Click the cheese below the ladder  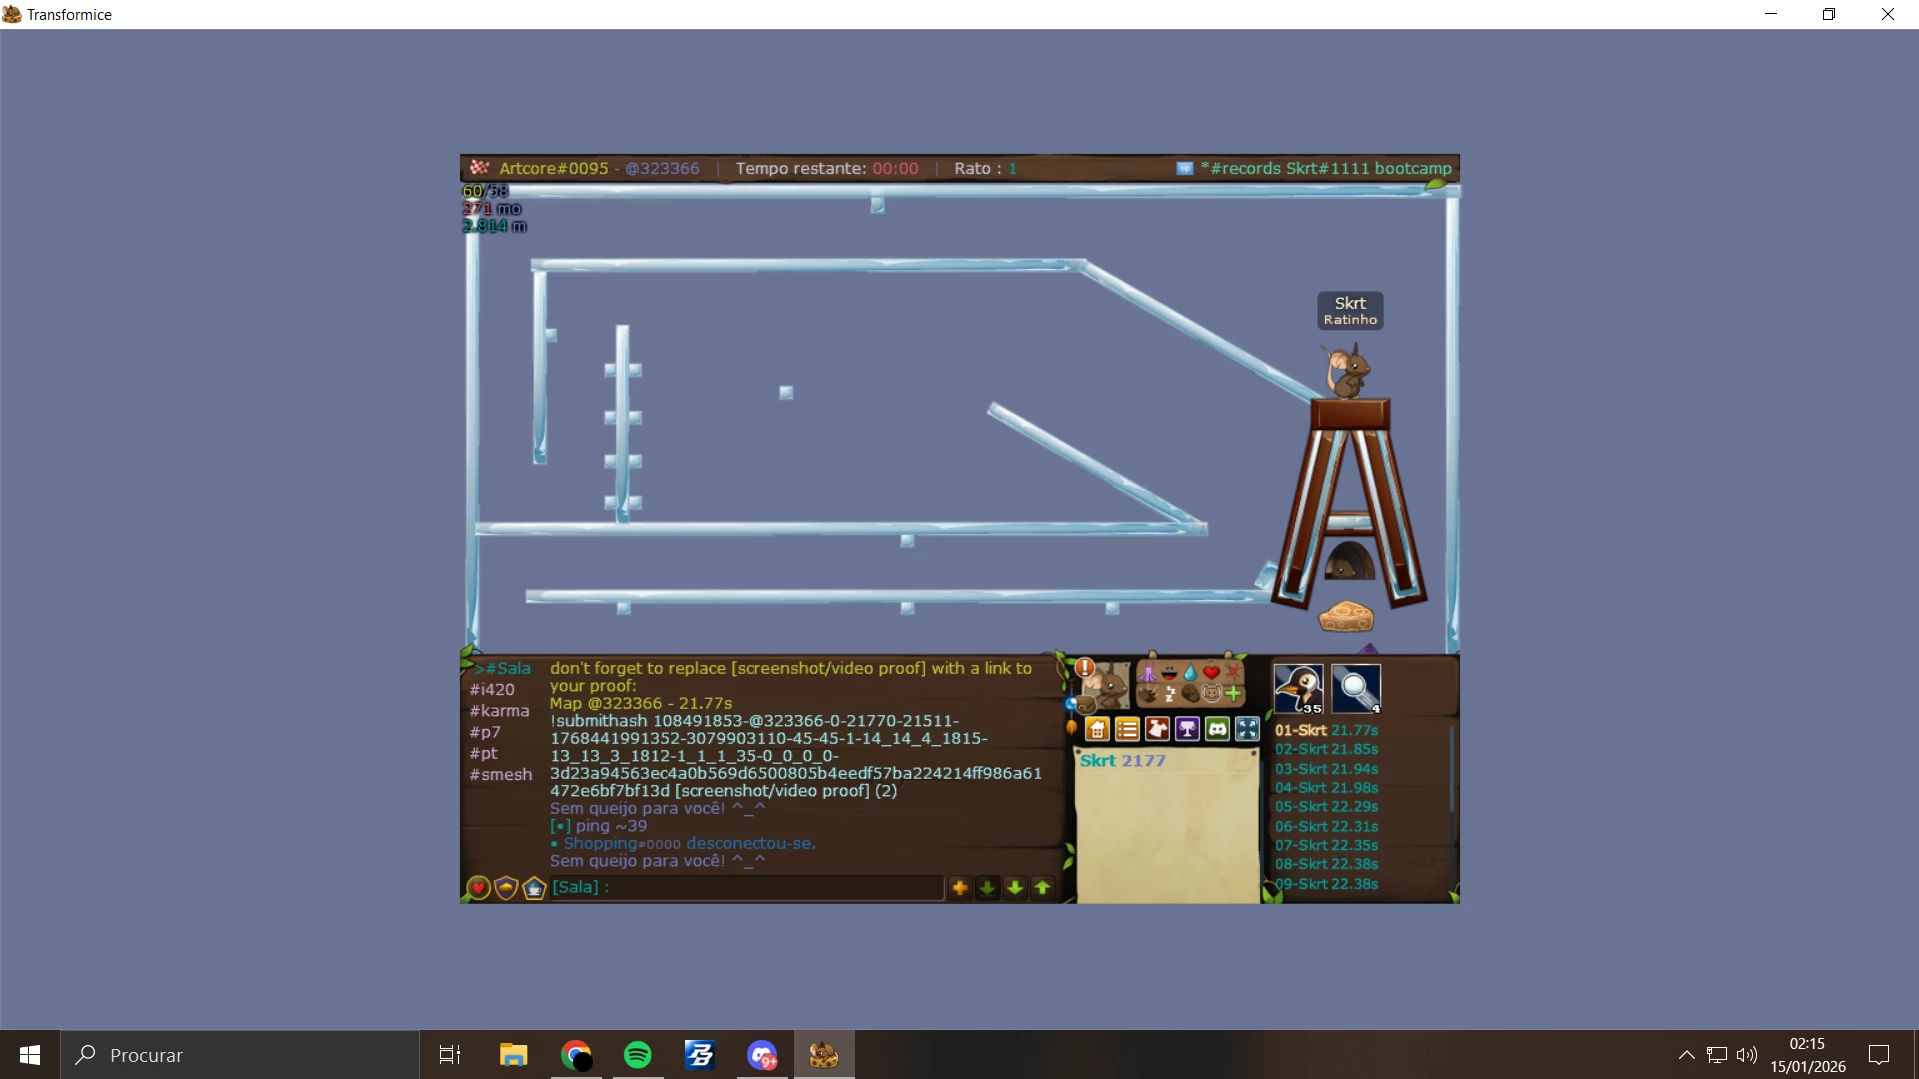[1346, 616]
